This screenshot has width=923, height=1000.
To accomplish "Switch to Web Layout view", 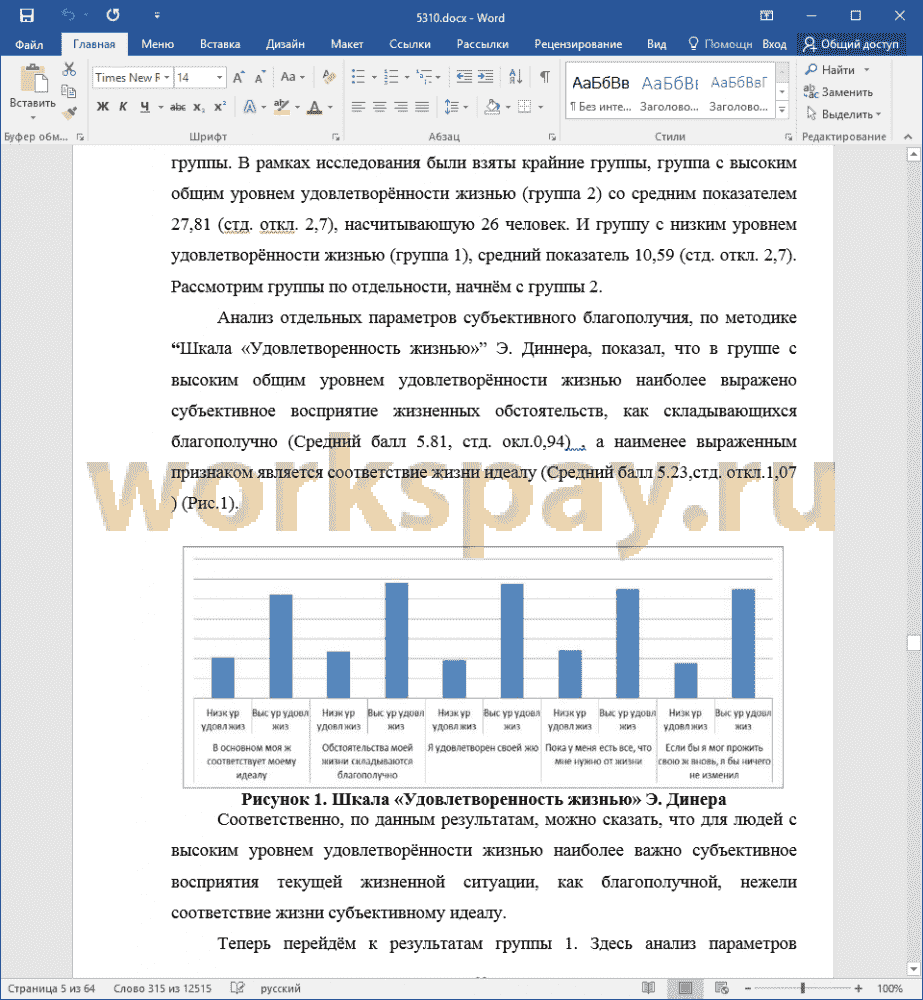I will (721, 988).
